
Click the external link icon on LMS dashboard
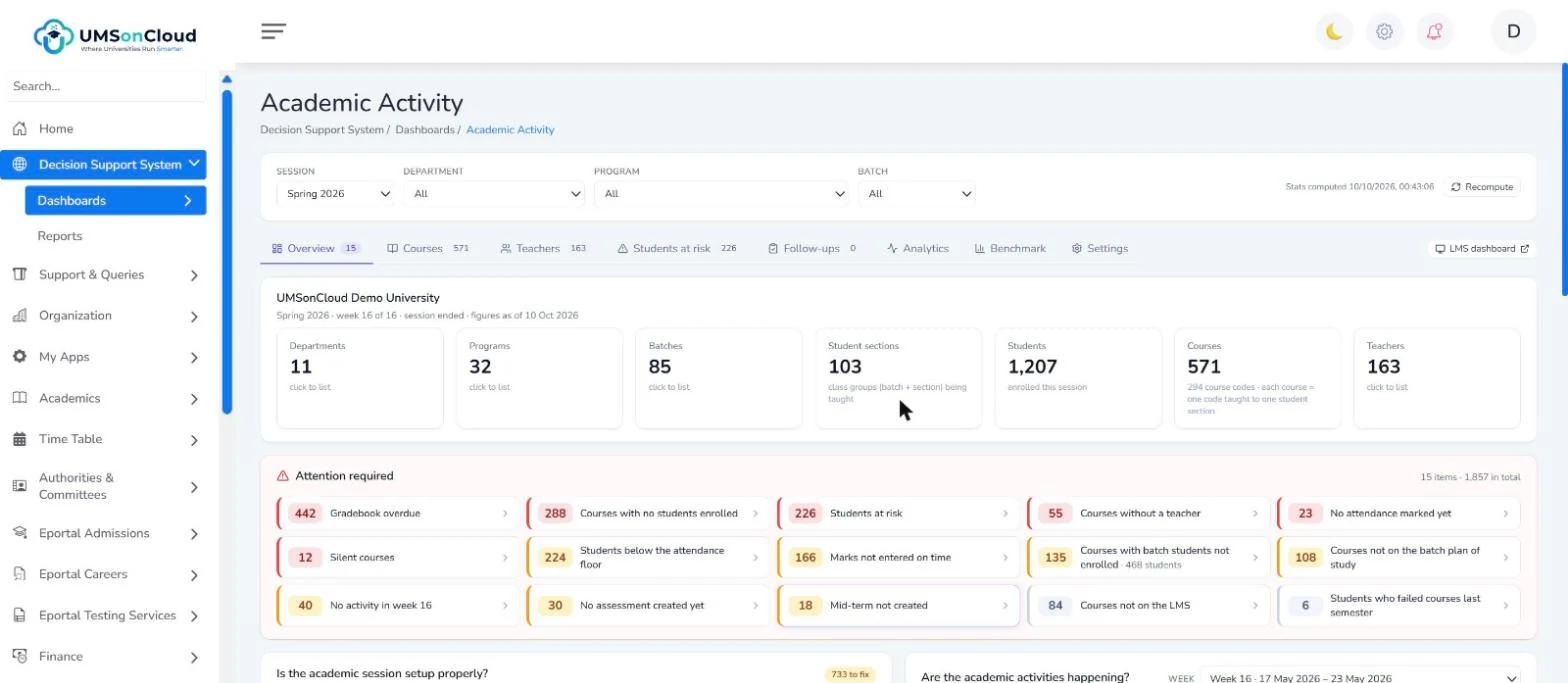click(x=1524, y=249)
